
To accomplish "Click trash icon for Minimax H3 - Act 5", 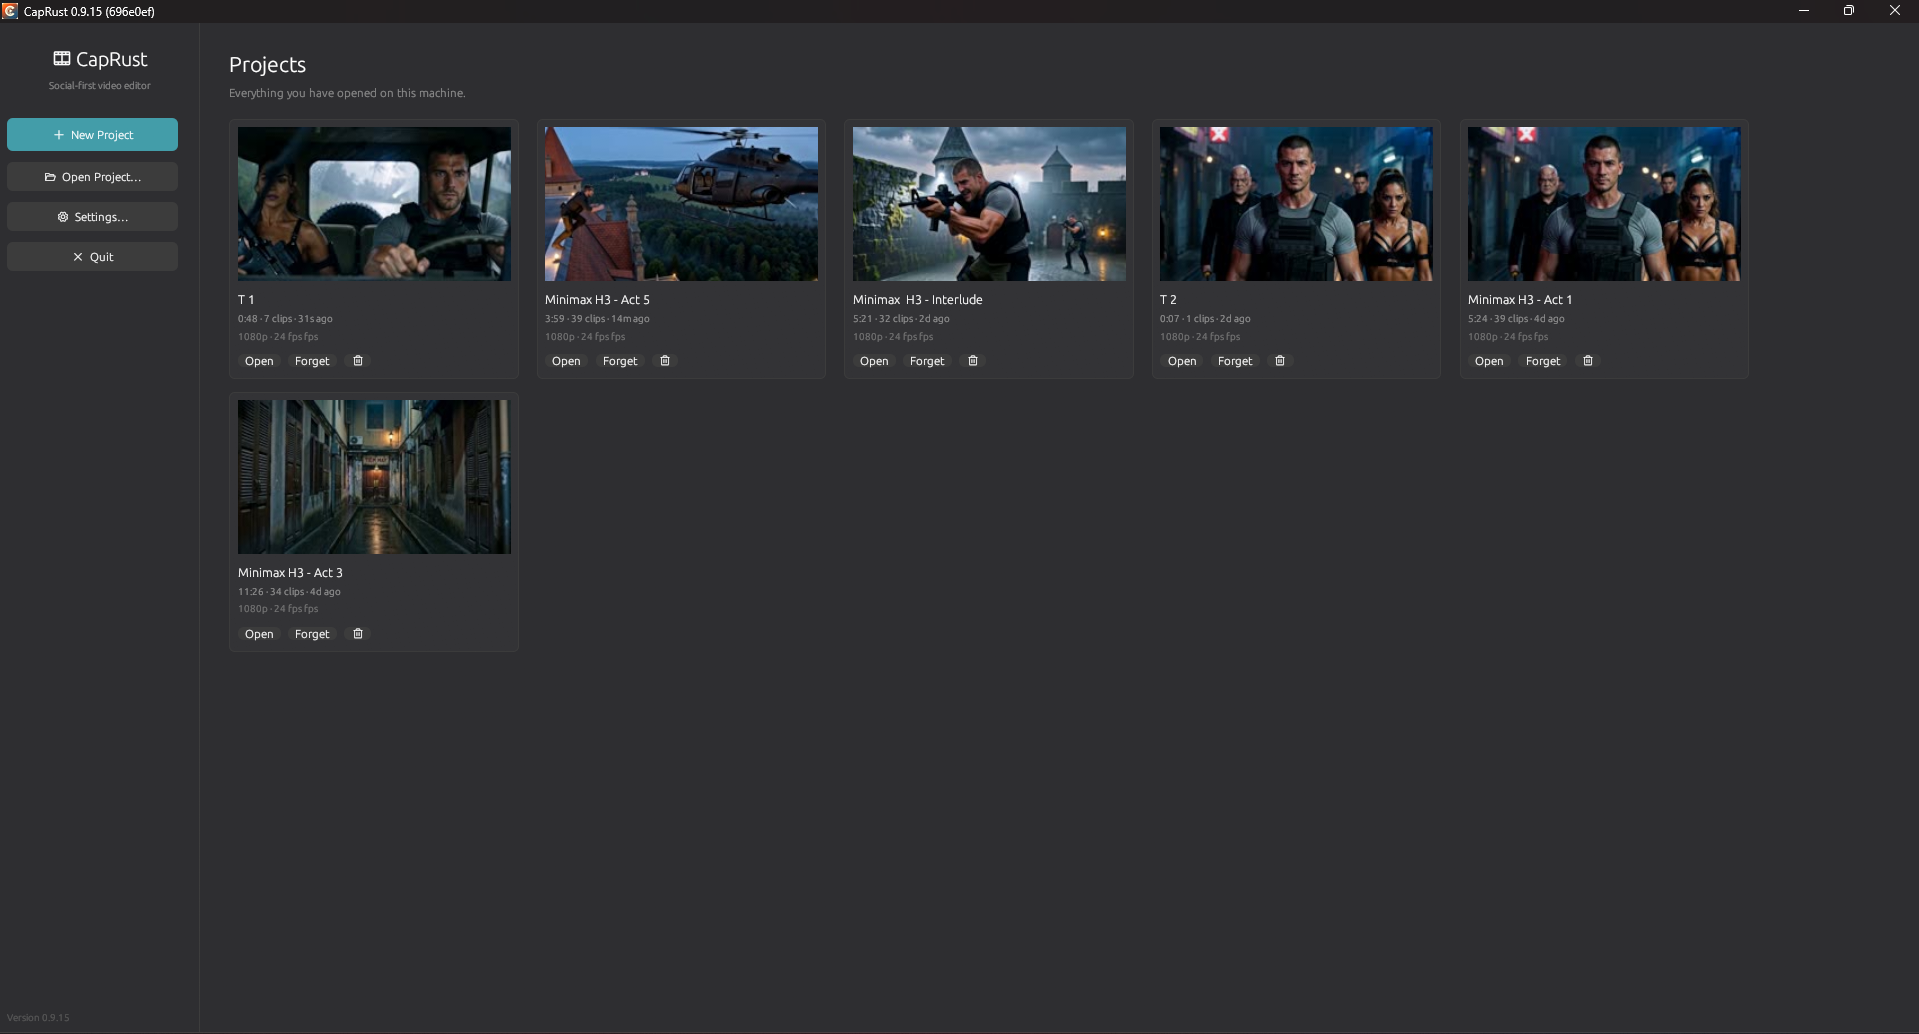I will pos(665,361).
